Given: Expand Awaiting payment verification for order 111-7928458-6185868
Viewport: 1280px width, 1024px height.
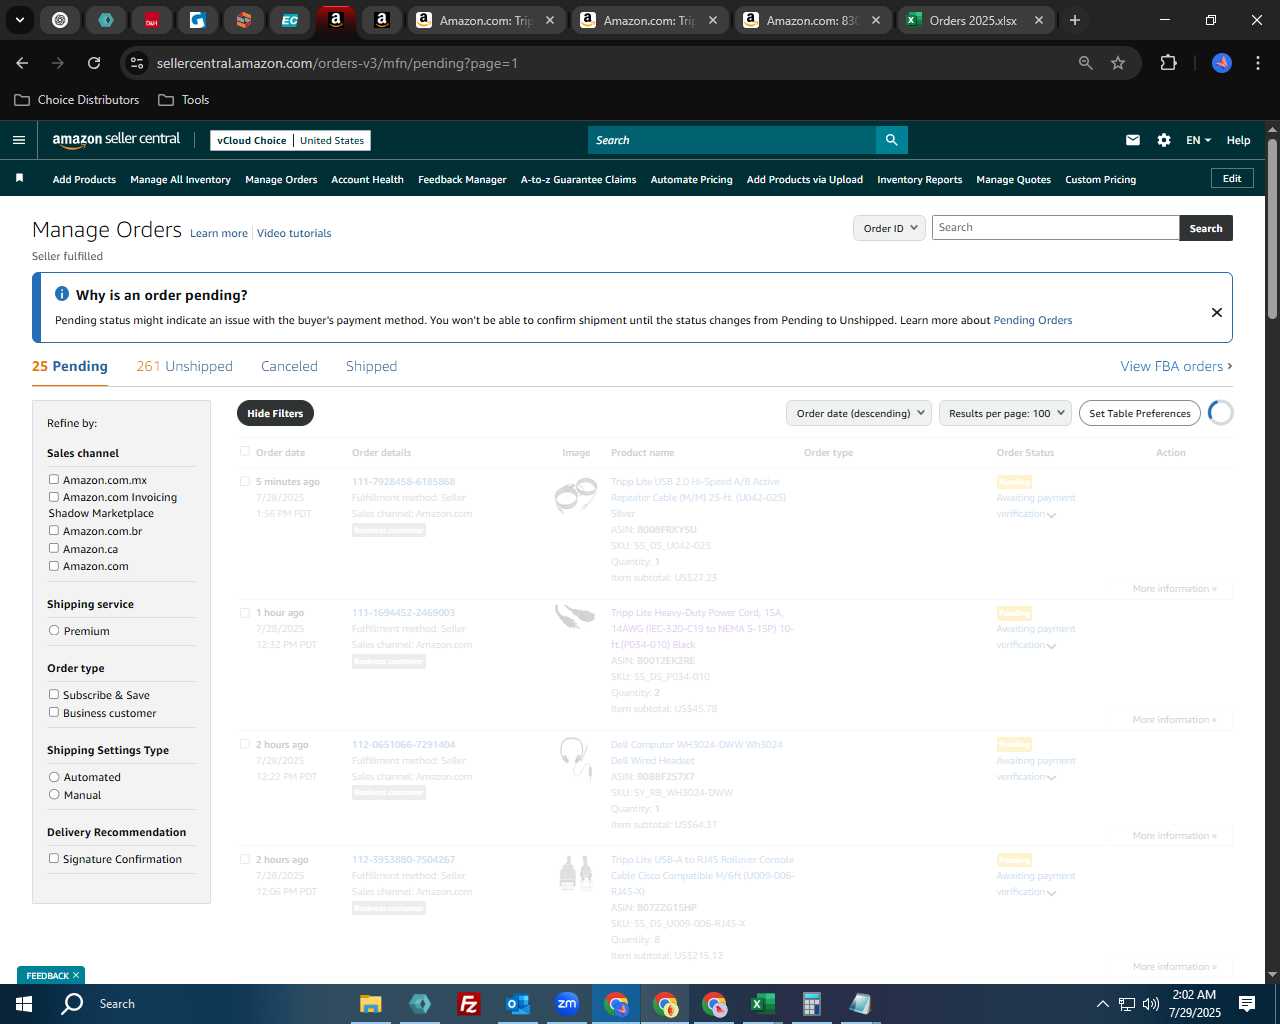Looking at the screenshot, I should point(1051,515).
